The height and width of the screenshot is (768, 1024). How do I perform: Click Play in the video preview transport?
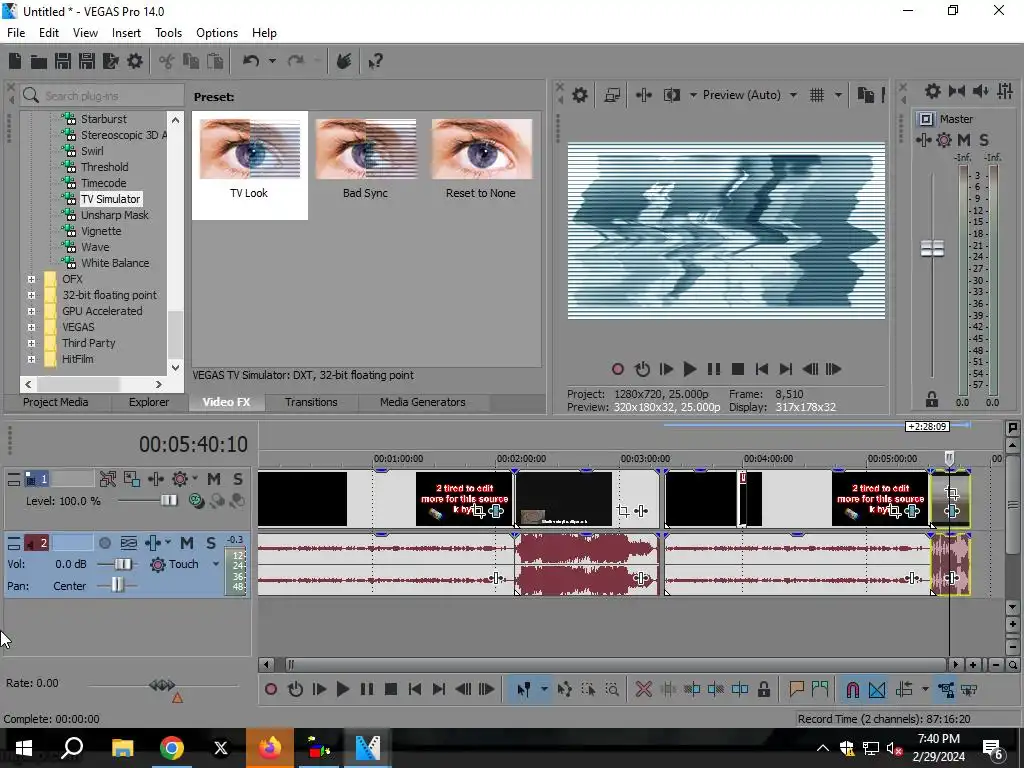tap(689, 369)
